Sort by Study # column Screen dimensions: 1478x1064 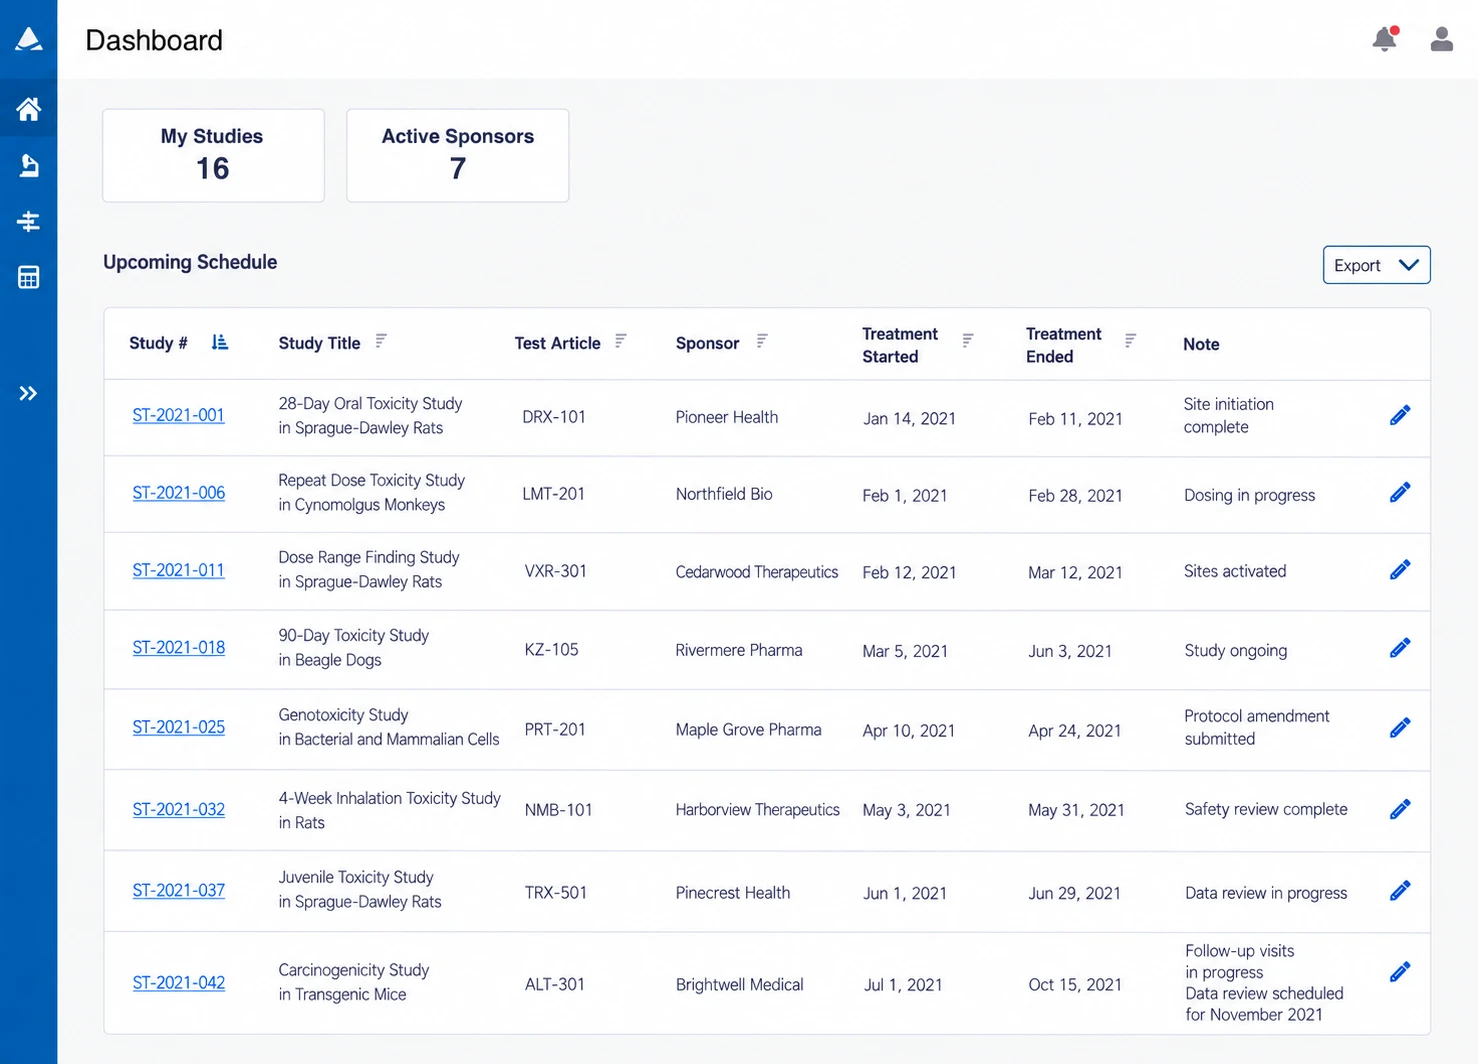pyautogui.click(x=220, y=342)
